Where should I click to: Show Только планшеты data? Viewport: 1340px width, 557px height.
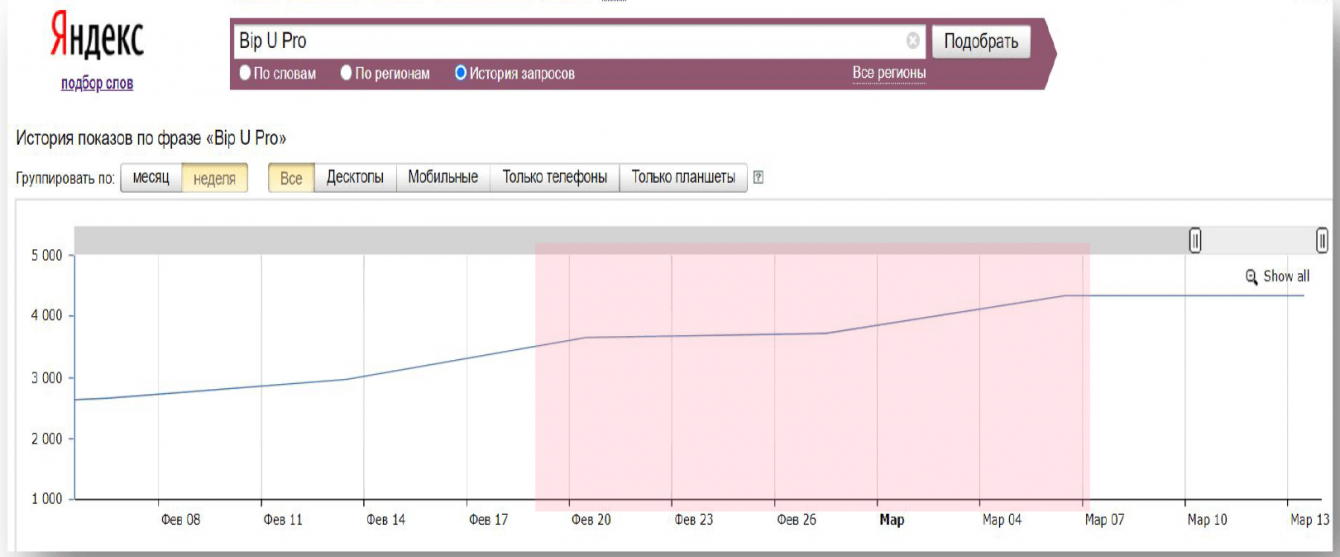[x=683, y=178]
